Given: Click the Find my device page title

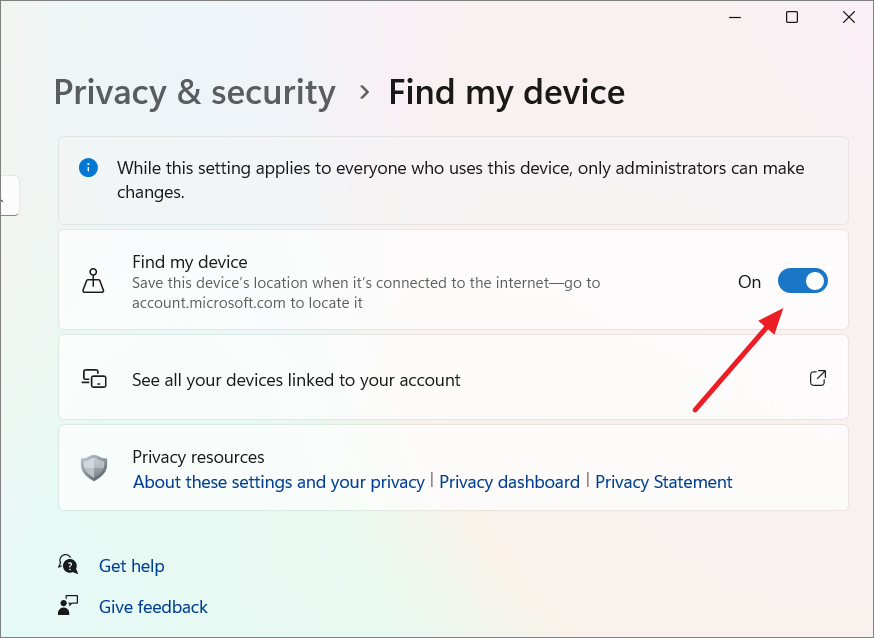Looking at the screenshot, I should [x=507, y=92].
